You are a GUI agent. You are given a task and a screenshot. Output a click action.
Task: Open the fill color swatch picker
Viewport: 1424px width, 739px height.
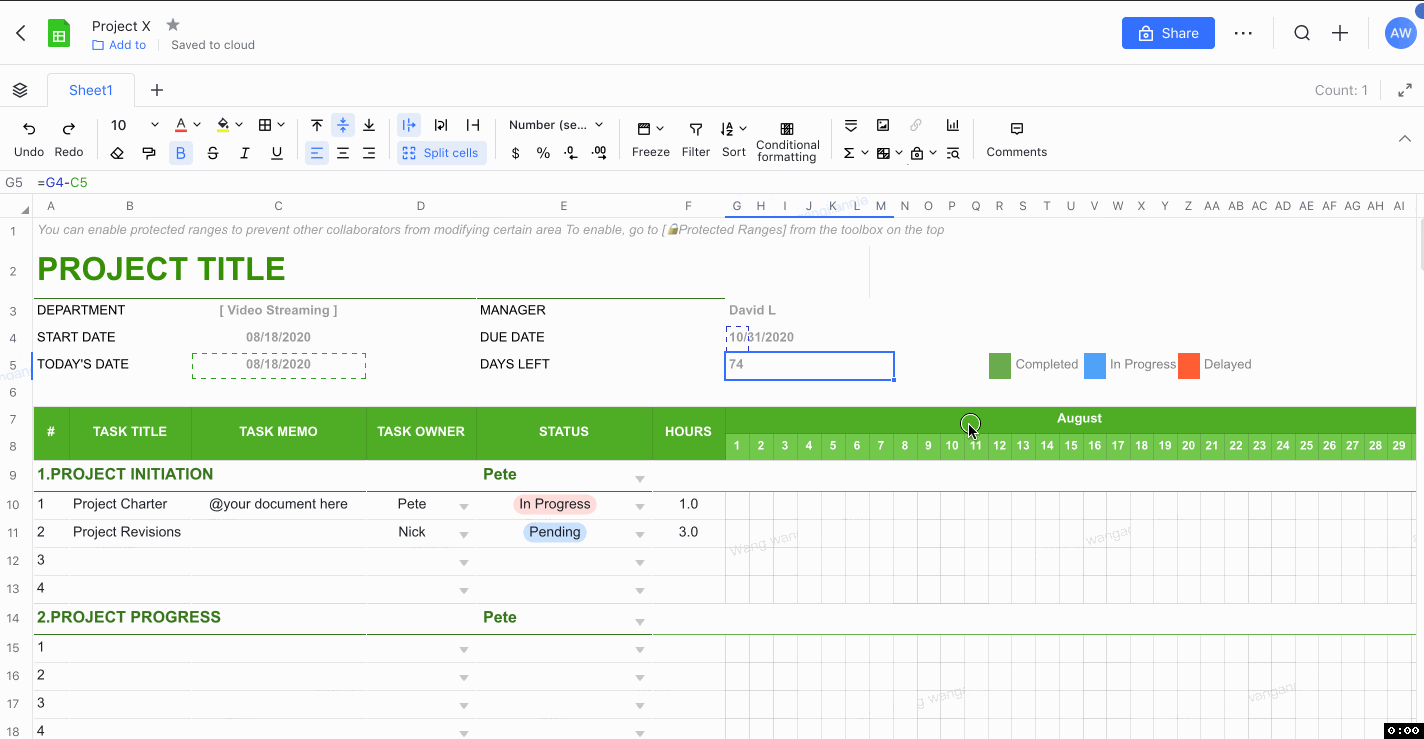[x=225, y=125]
